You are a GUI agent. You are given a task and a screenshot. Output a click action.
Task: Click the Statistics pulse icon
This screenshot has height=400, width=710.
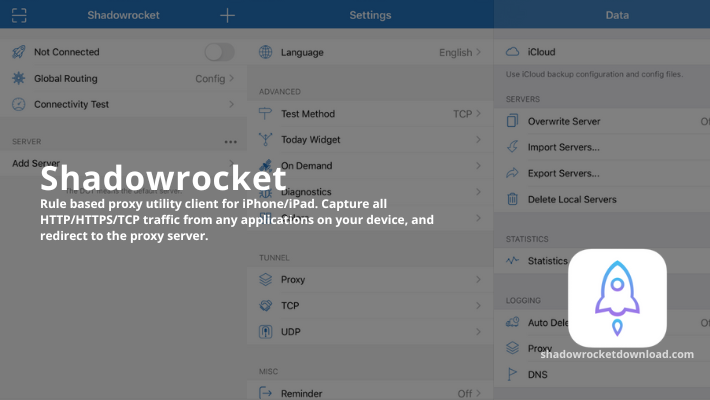[x=512, y=260]
